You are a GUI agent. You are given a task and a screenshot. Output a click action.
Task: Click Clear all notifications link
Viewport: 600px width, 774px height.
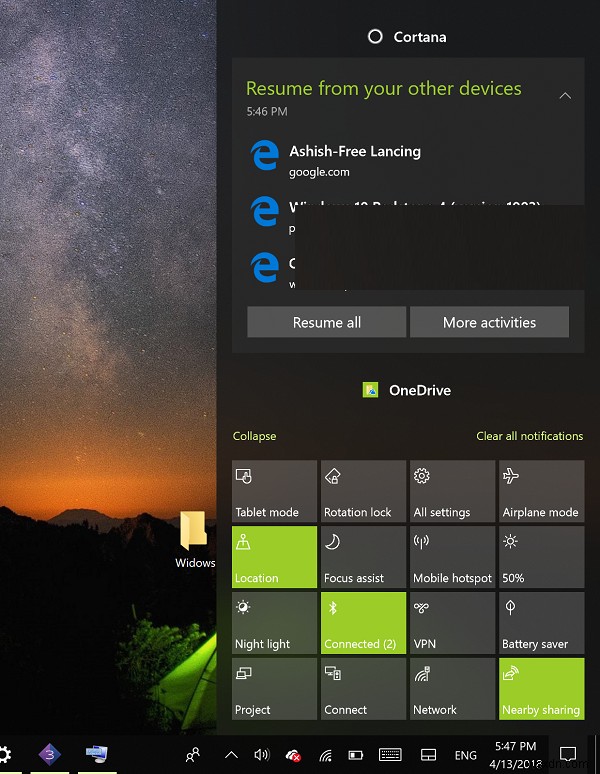click(x=529, y=436)
